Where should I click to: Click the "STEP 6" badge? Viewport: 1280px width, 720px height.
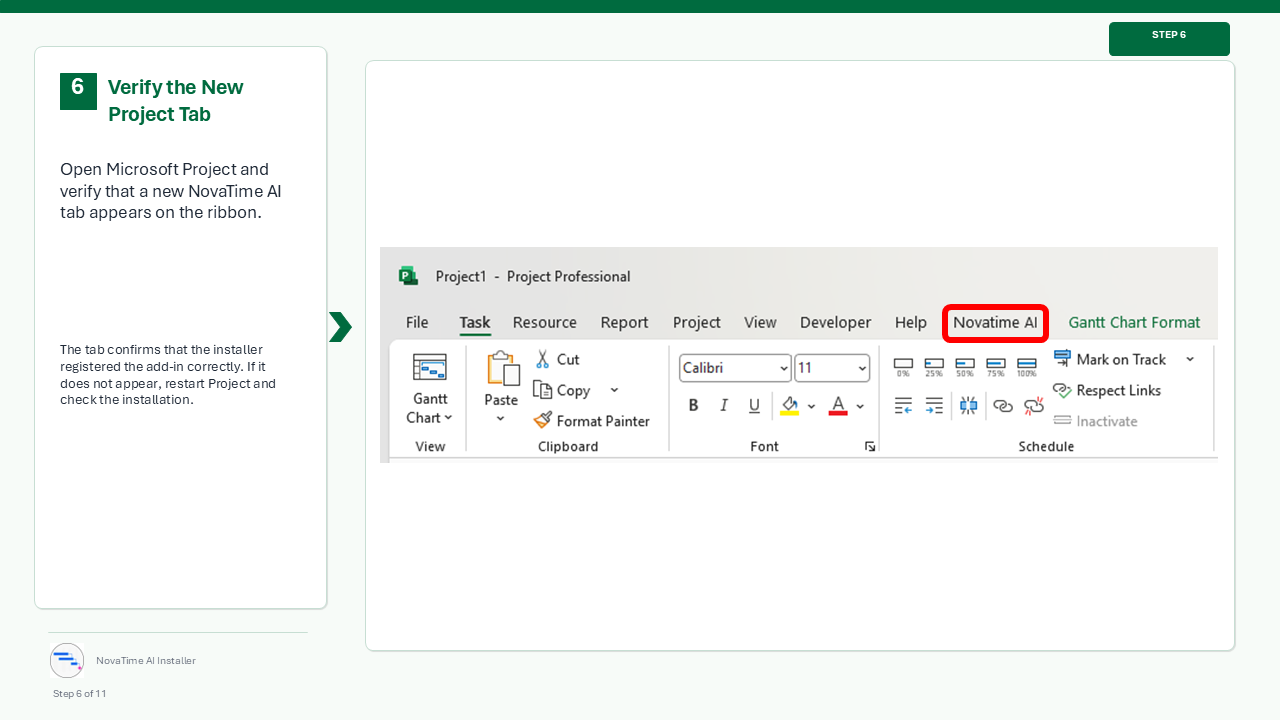(1169, 38)
